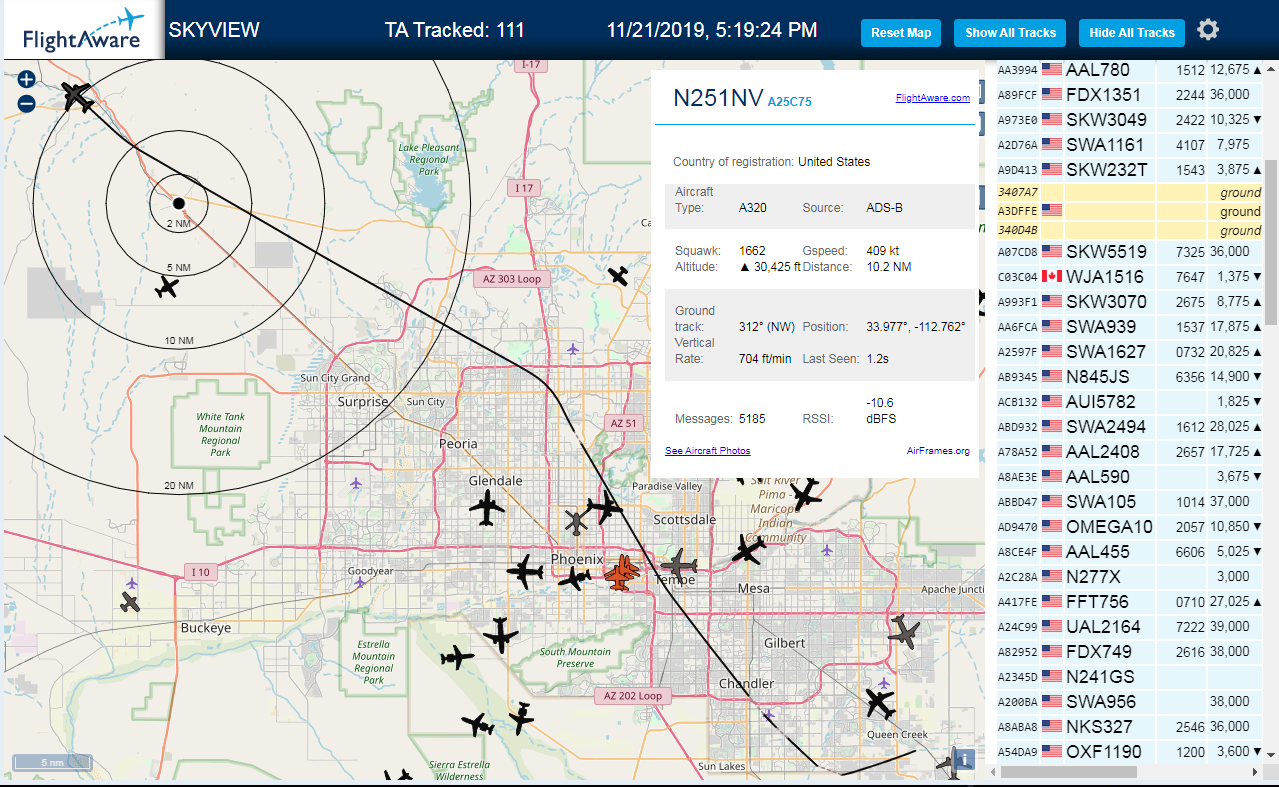
Task: Select the aircraft icon over Glendale
Action: [487, 507]
